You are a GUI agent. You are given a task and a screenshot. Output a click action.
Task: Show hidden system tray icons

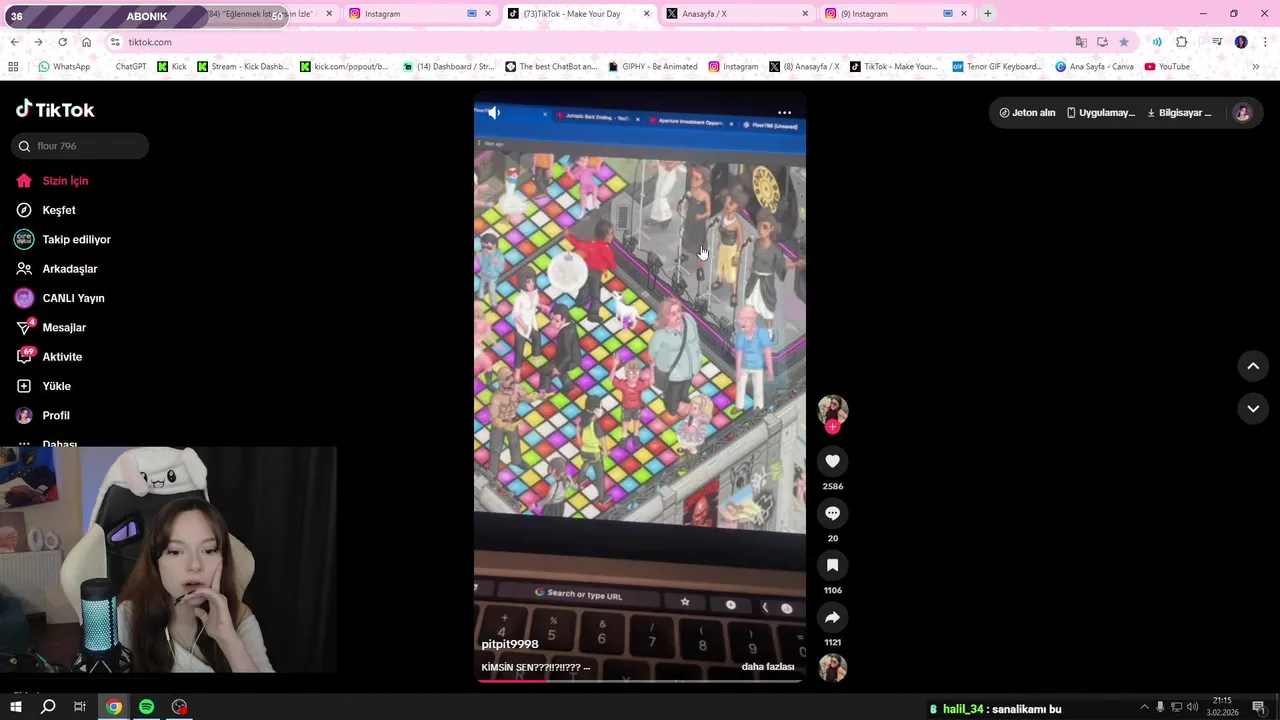[1145, 707]
